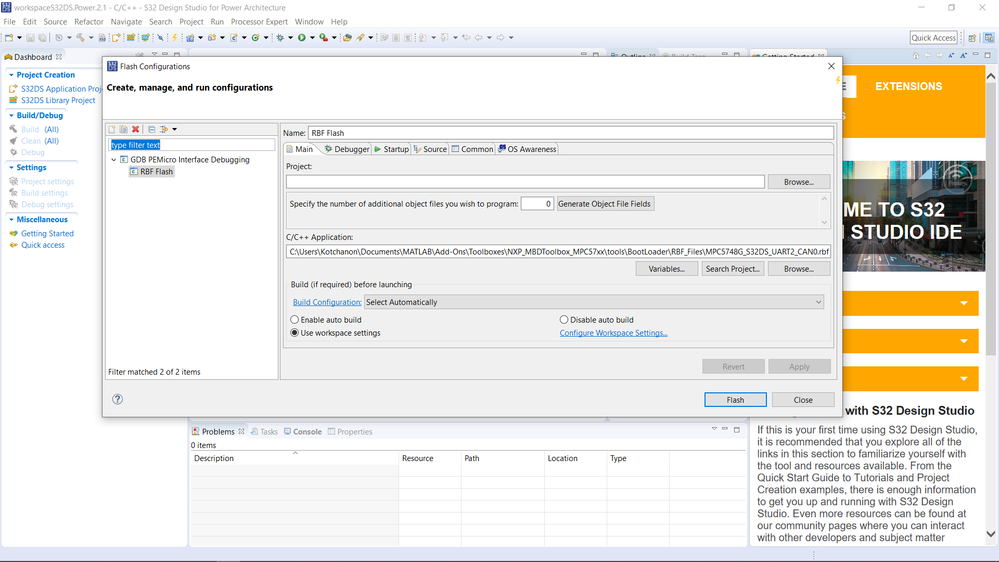
Task: Click the back navigation arrow in toolbar
Action: pos(478,38)
